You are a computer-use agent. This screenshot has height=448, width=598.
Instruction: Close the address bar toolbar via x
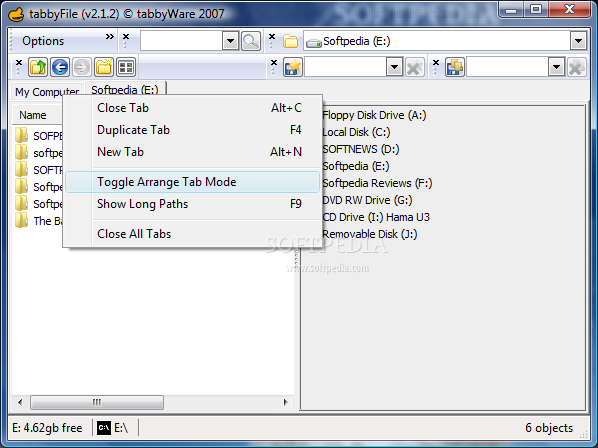272,37
